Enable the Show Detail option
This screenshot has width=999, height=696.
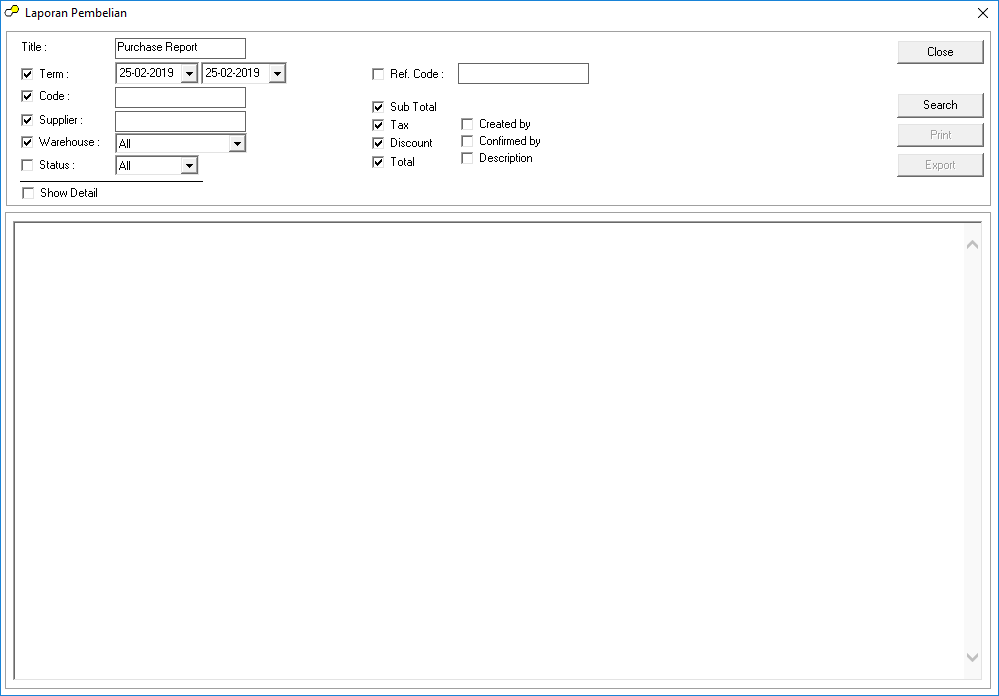(x=28, y=193)
